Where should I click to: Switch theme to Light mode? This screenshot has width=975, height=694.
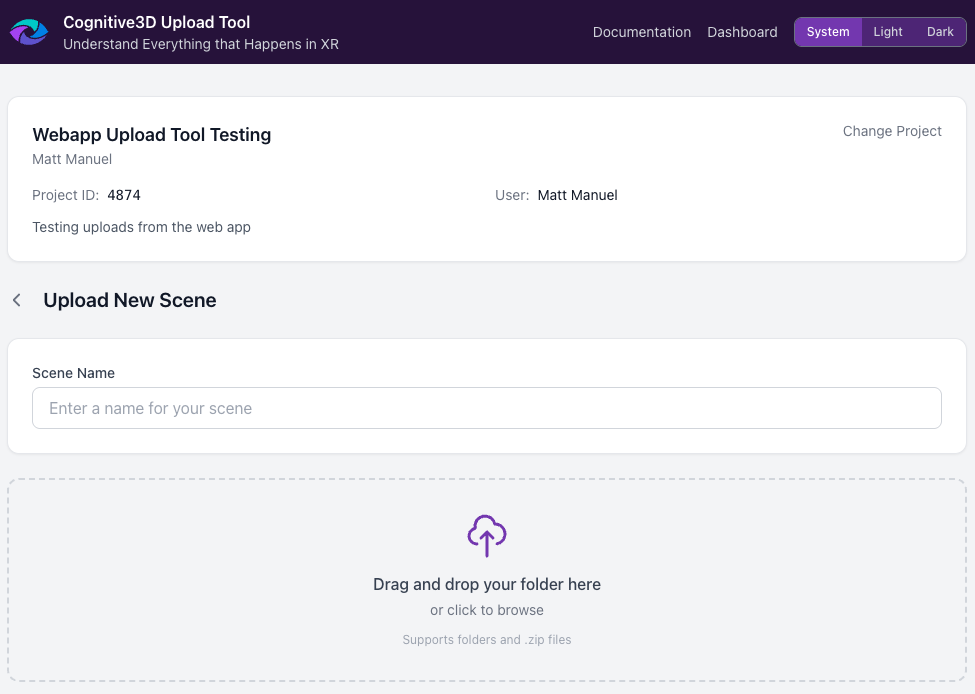click(x=887, y=31)
